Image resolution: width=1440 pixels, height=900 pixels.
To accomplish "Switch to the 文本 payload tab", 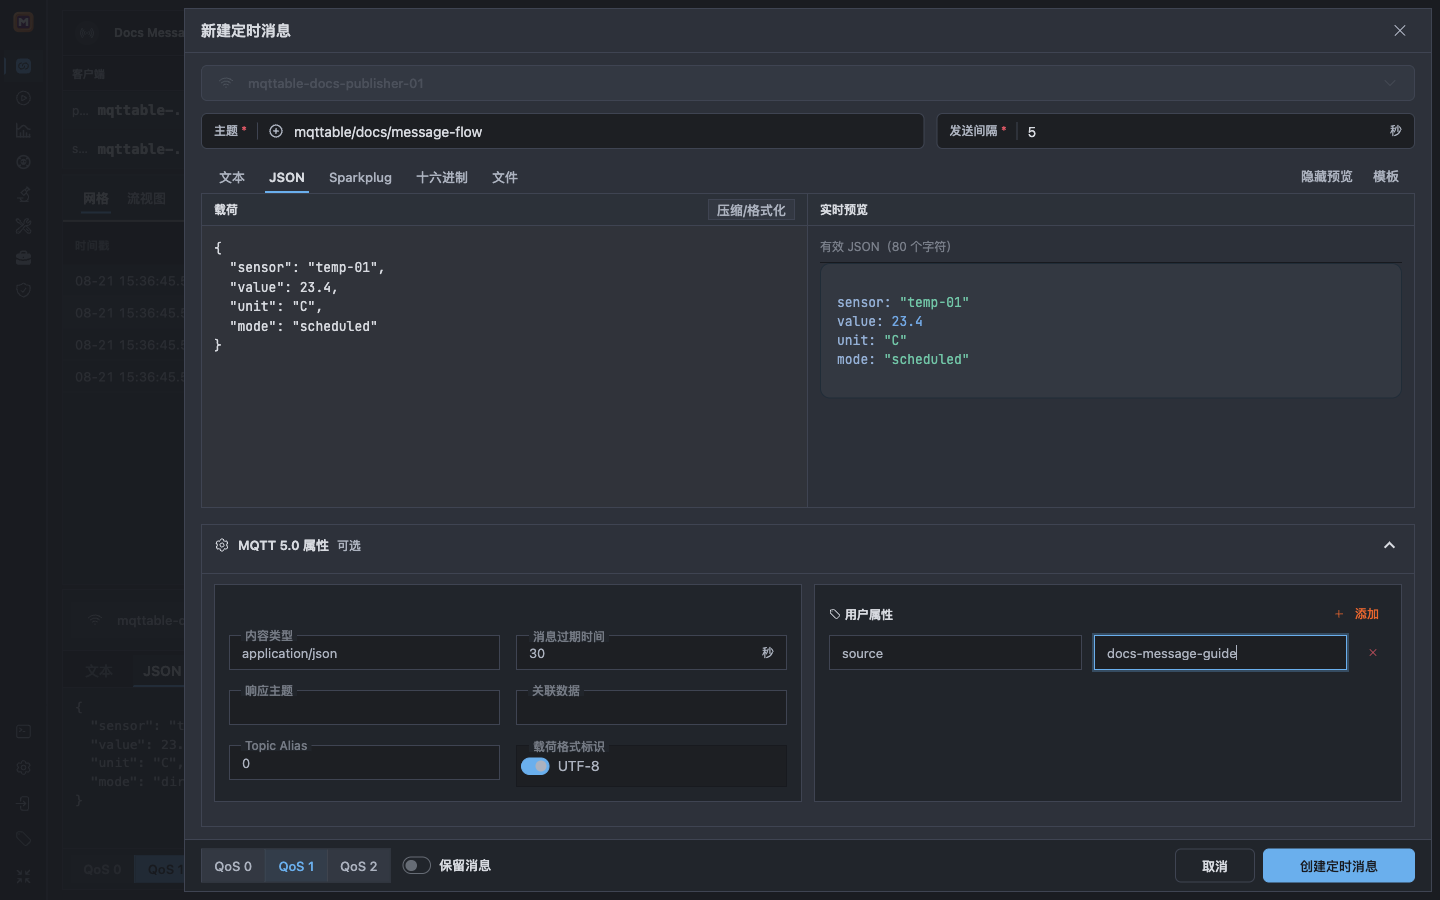I will pyautogui.click(x=232, y=177).
